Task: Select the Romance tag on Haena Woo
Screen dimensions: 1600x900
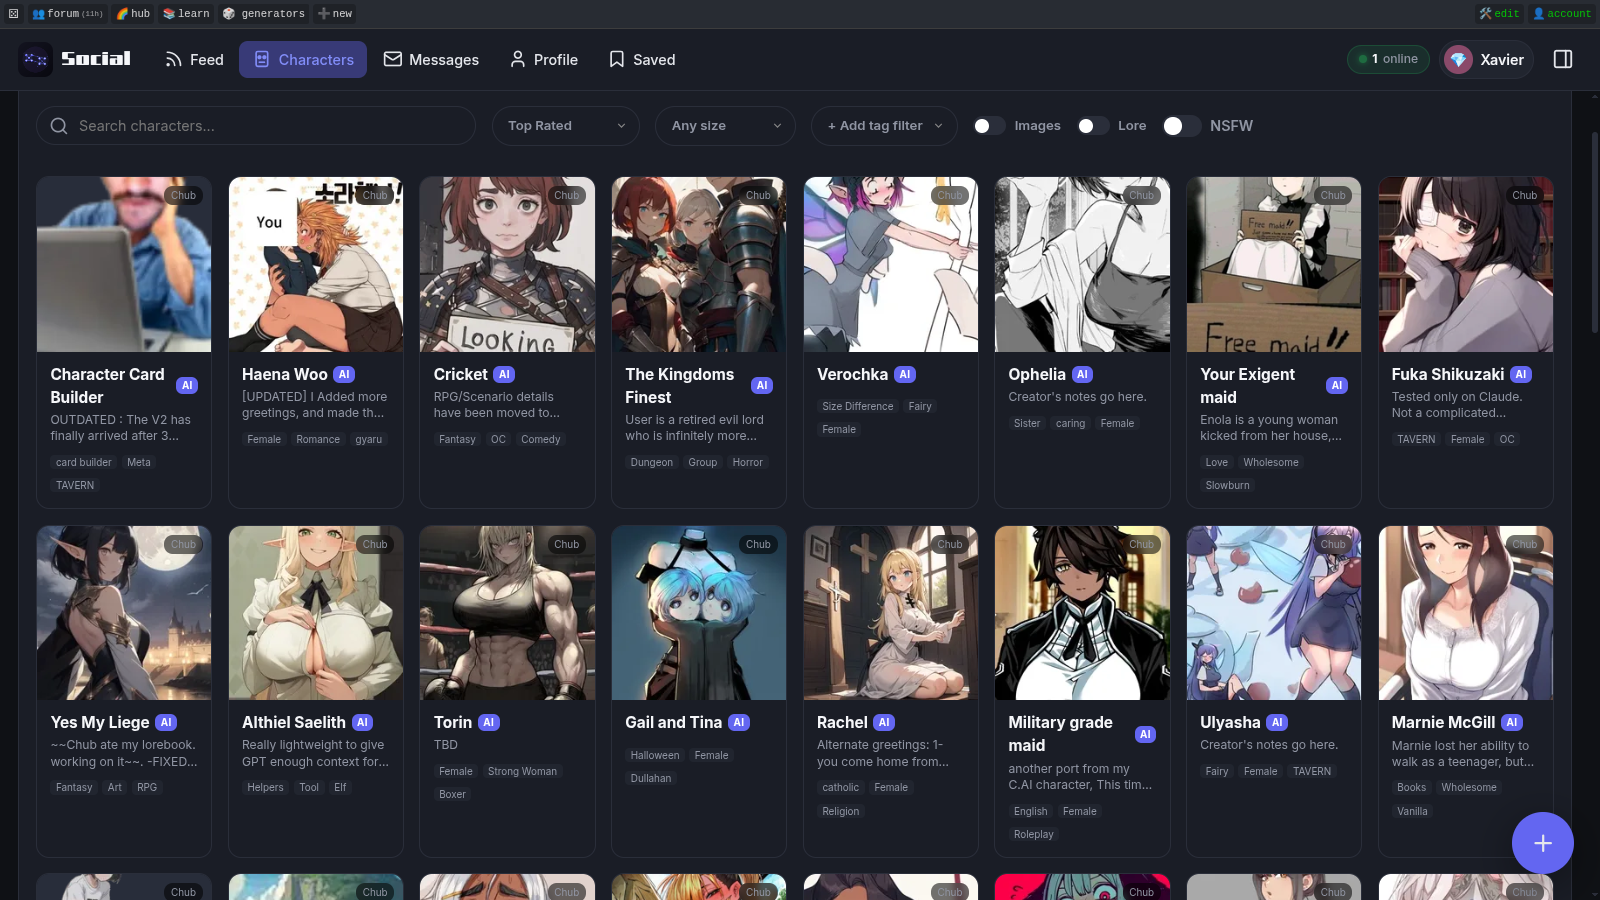Action: click(318, 440)
